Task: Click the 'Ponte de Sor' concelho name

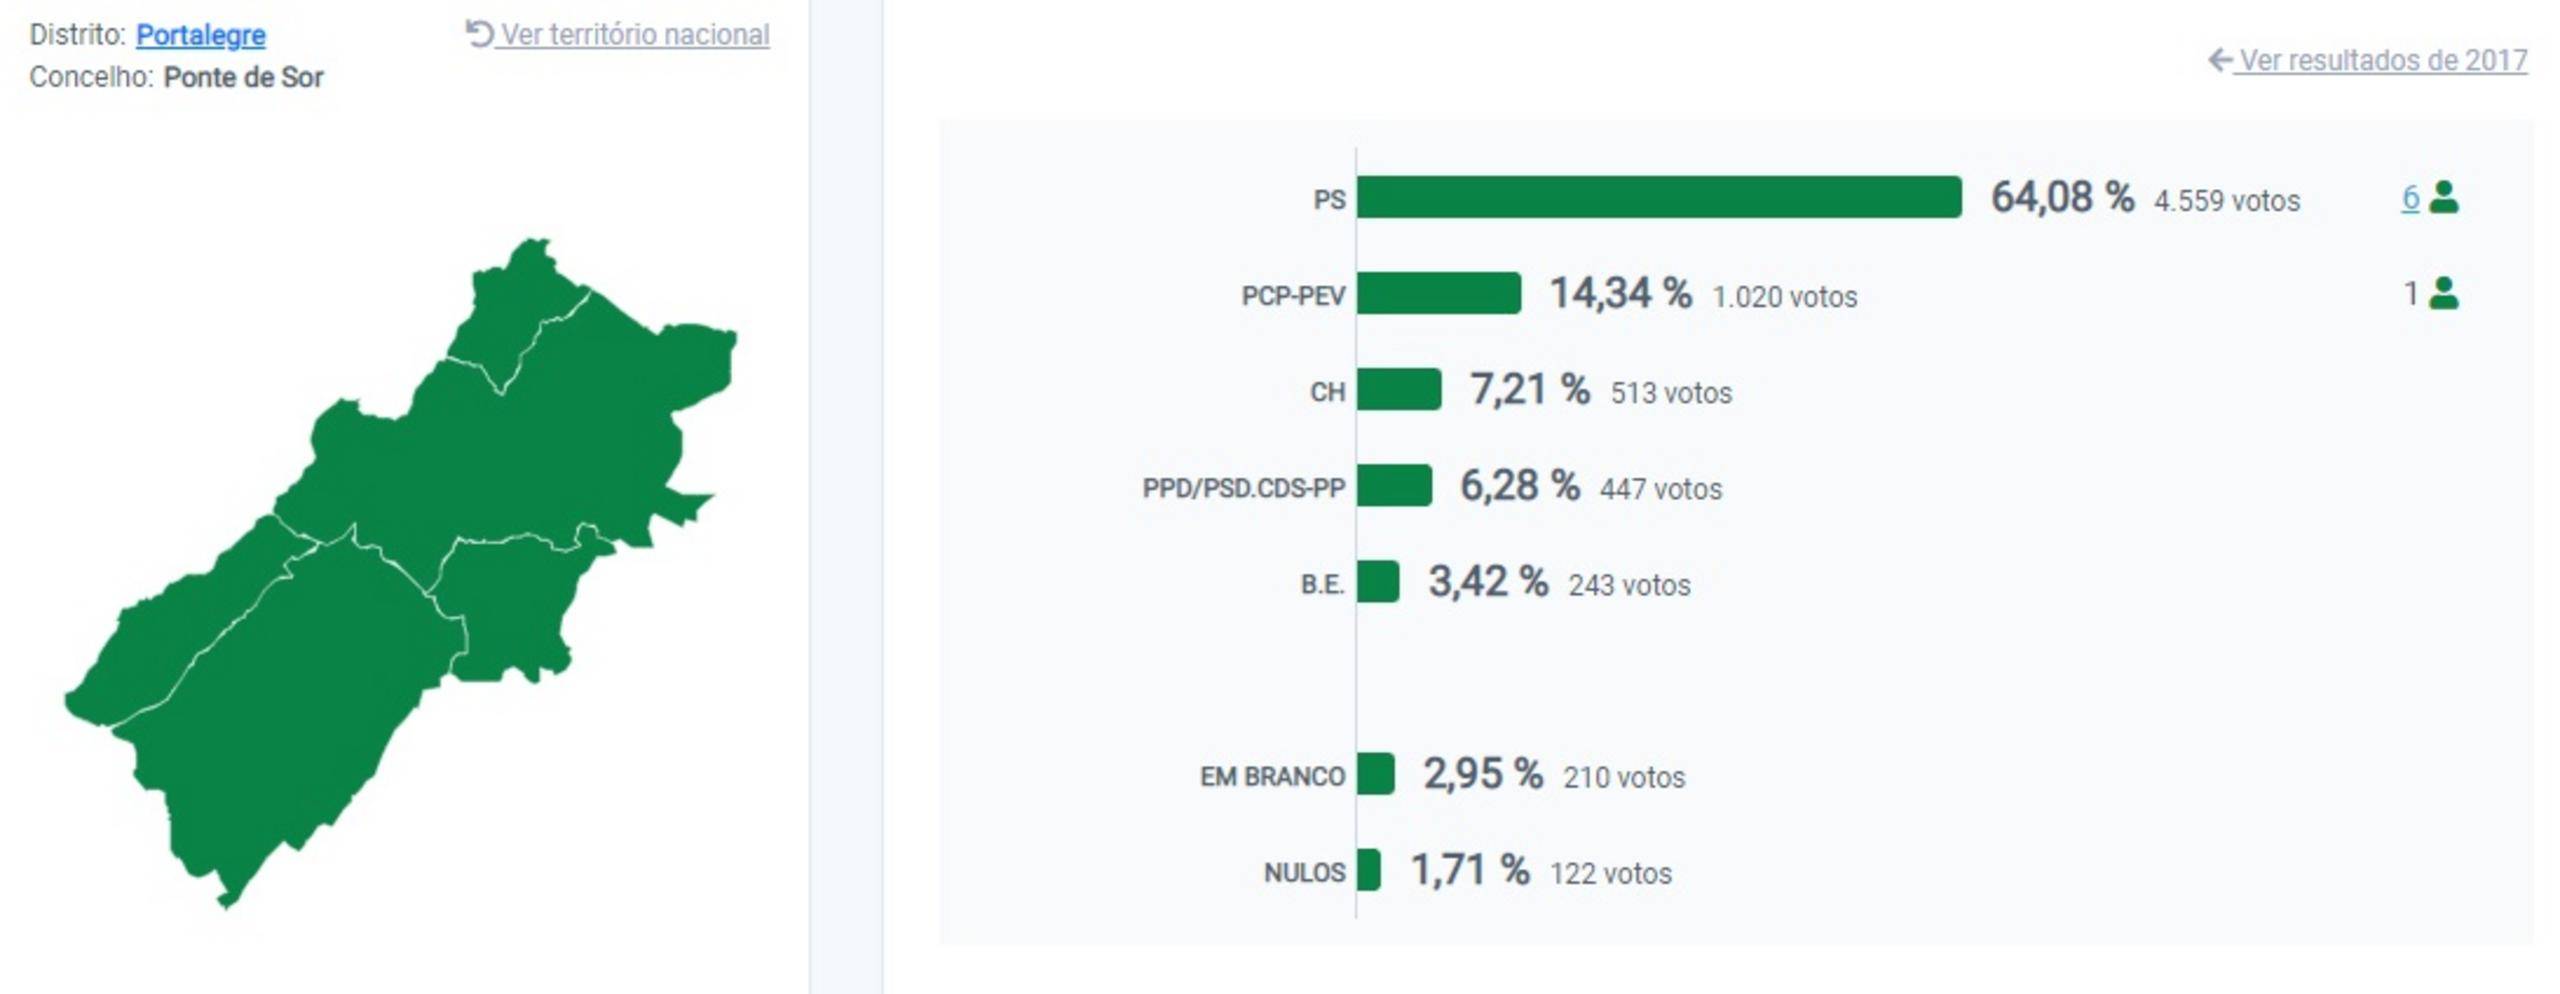Action: 243,78
